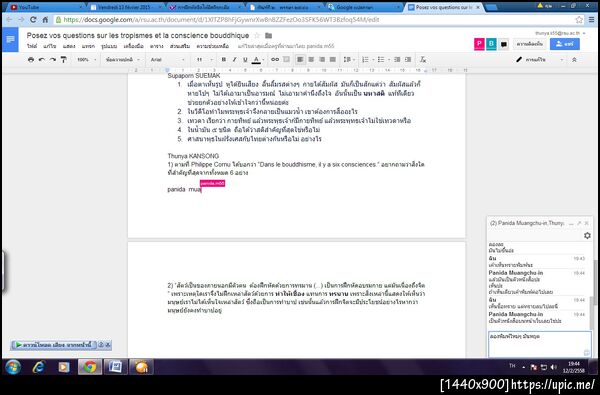Set center text alignment
600x395 pixels.
pos(311,60)
